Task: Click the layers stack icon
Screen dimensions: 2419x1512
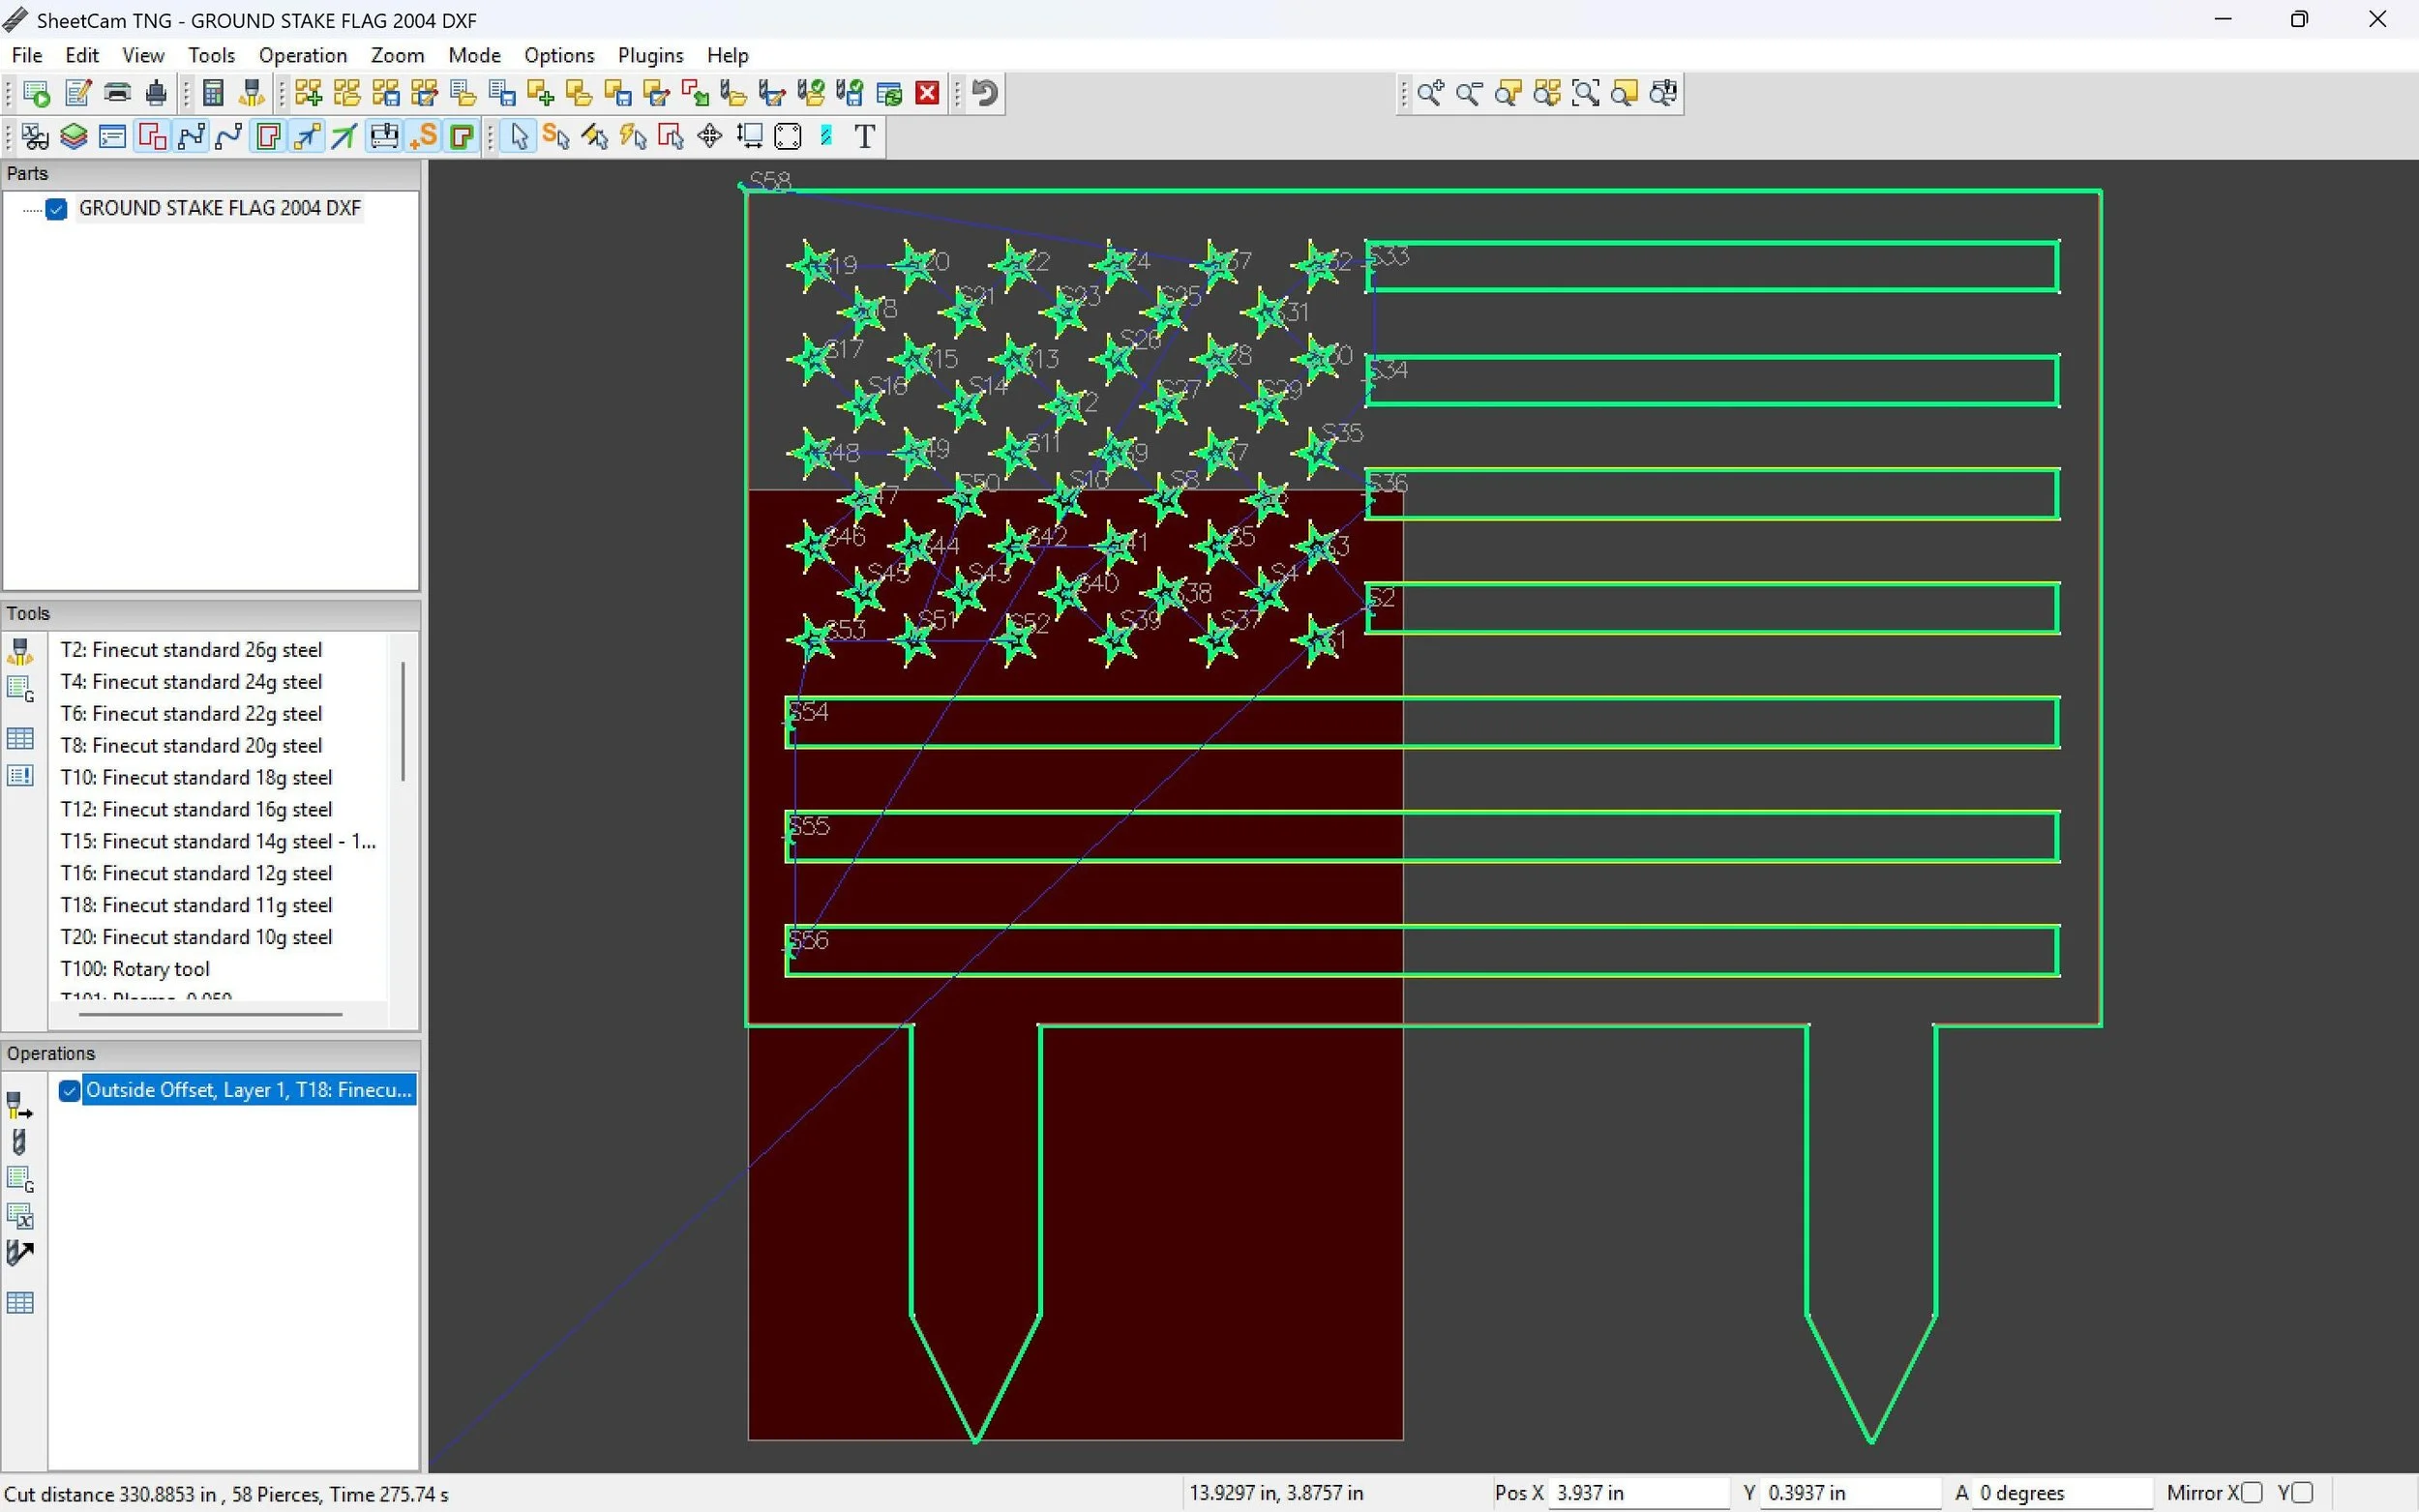Action: coord(73,136)
